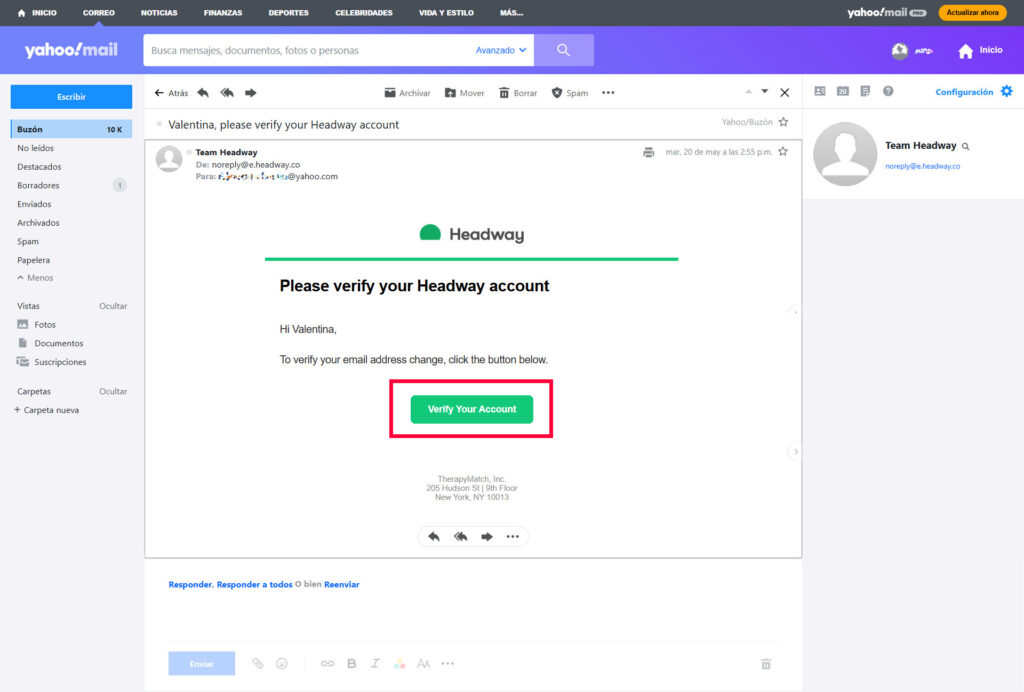Image resolution: width=1024 pixels, height=692 pixels.
Task: Open the contacts card icon in the right panel
Action: 820,91
